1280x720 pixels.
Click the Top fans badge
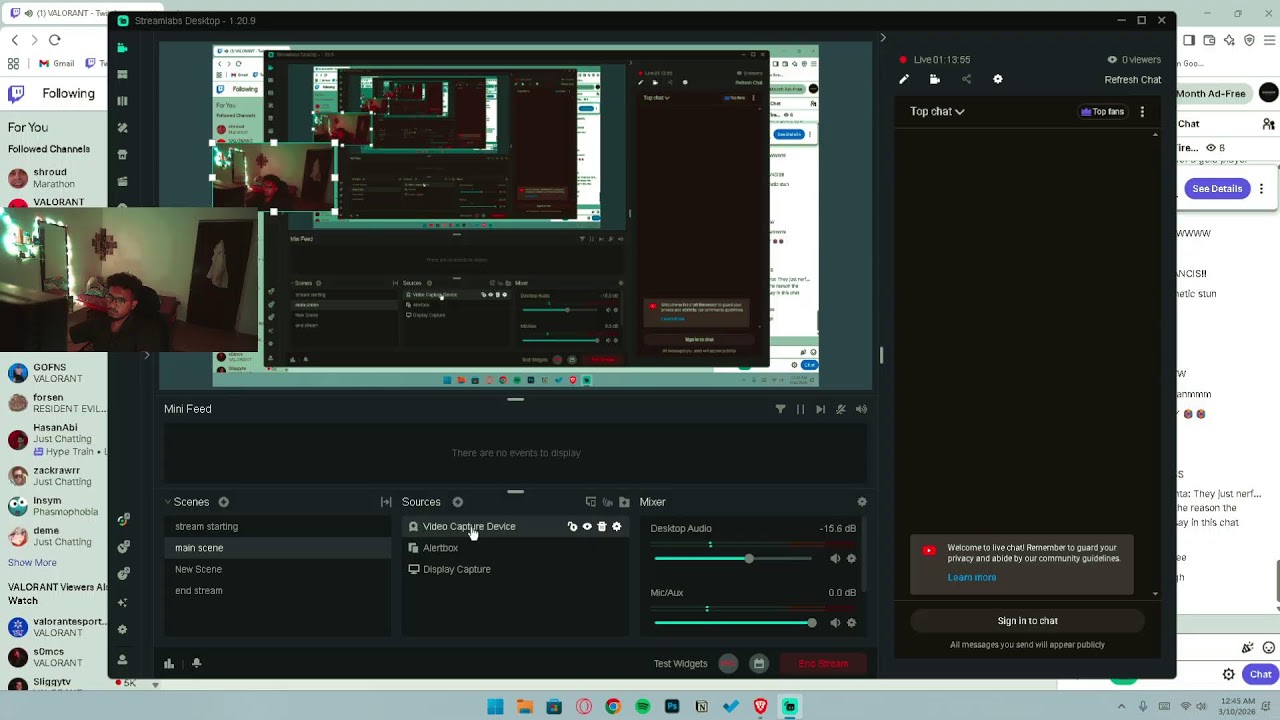point(1103,112)
